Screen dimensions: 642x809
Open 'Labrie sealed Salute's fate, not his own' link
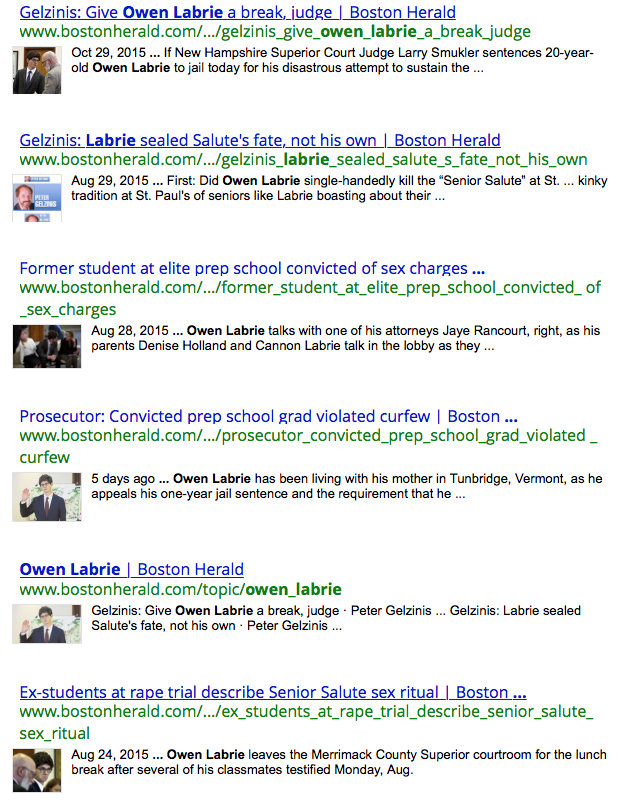click(x=260, y=140)
